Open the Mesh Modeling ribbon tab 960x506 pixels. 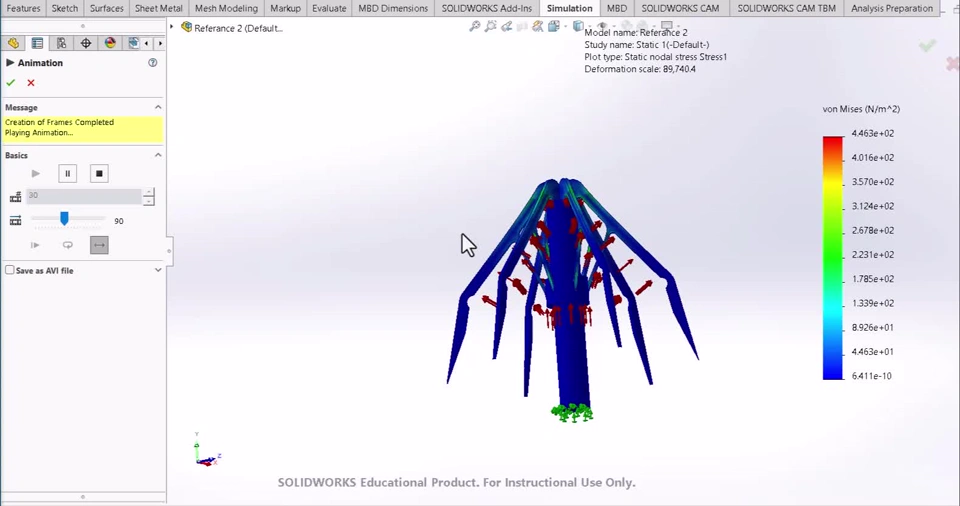pyautogui.click(x=226, y=8)
